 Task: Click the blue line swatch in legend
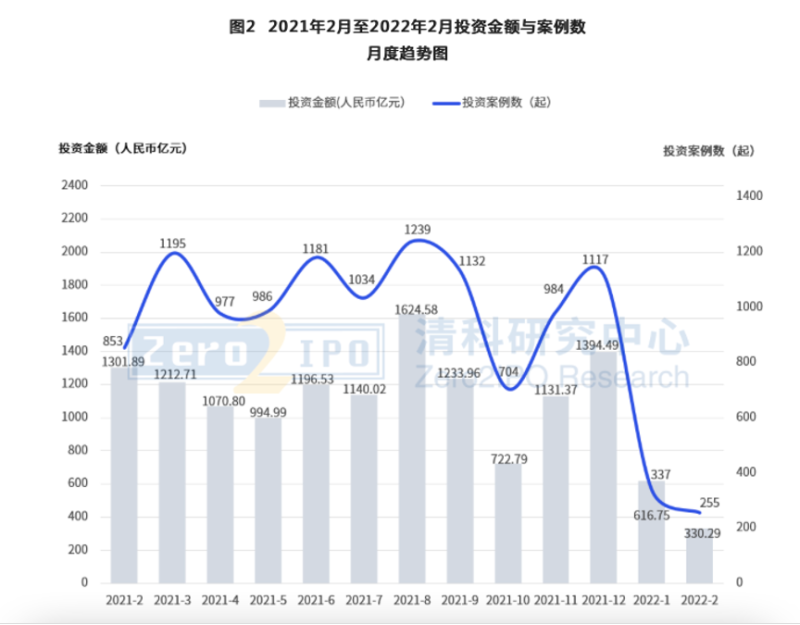tap(446, 103)
